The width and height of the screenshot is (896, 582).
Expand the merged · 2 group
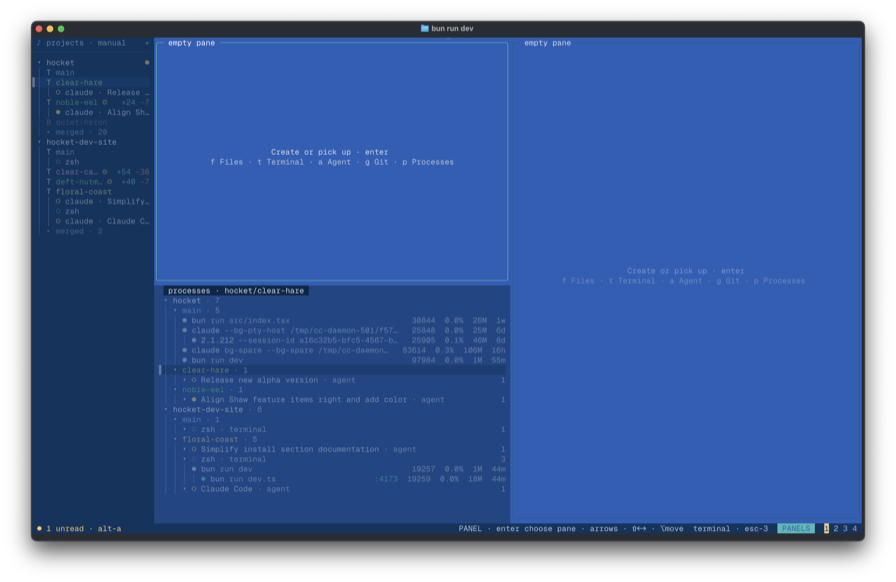(x=49, y=231)
